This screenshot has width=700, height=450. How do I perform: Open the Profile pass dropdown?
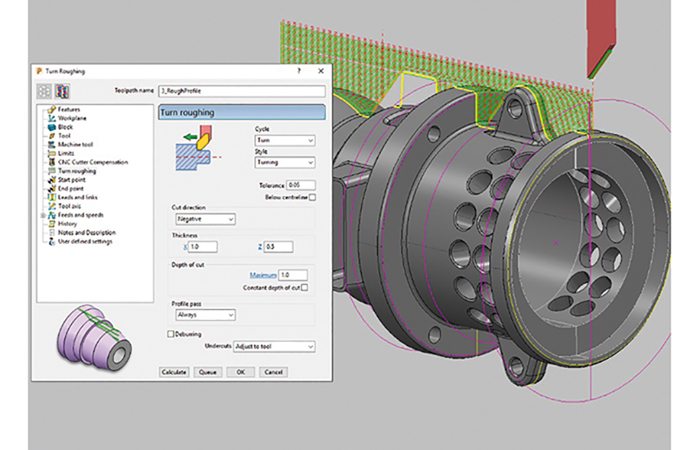(x=205, y=315)
